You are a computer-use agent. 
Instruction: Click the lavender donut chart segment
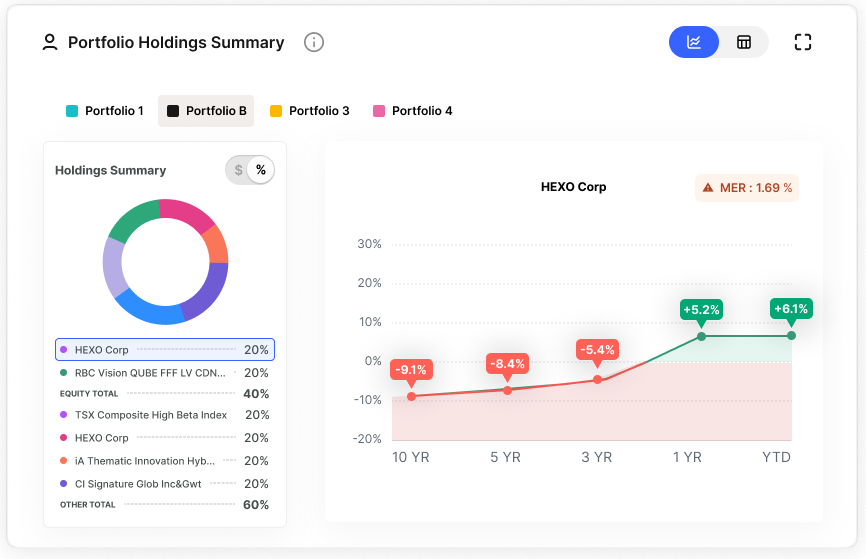tap(114, 267)
